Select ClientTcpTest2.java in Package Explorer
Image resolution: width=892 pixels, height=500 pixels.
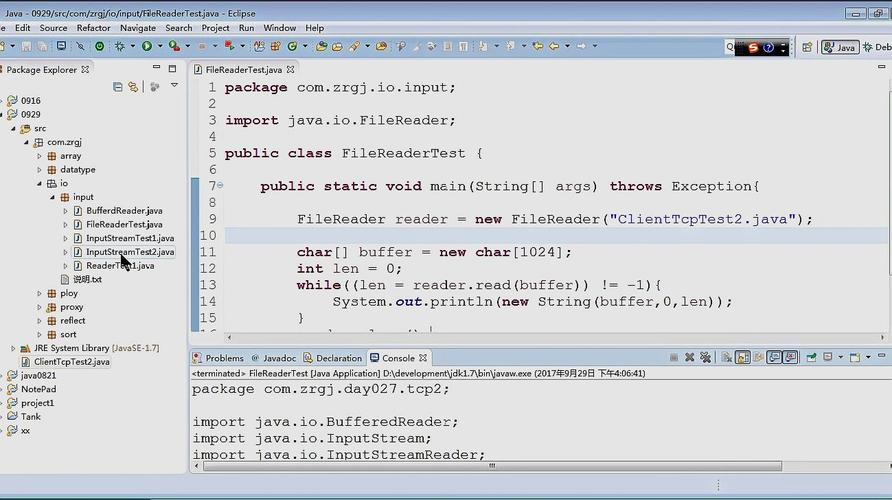(71, 362)
